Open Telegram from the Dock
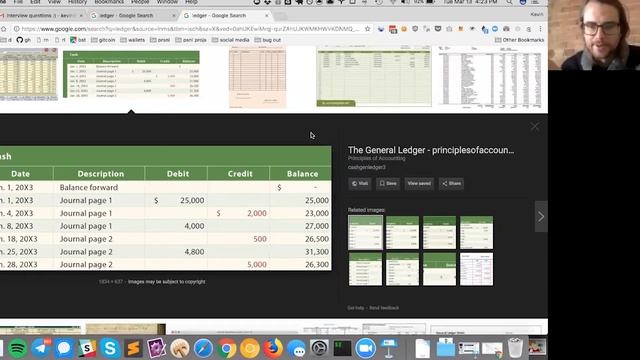 click(41, 348)
